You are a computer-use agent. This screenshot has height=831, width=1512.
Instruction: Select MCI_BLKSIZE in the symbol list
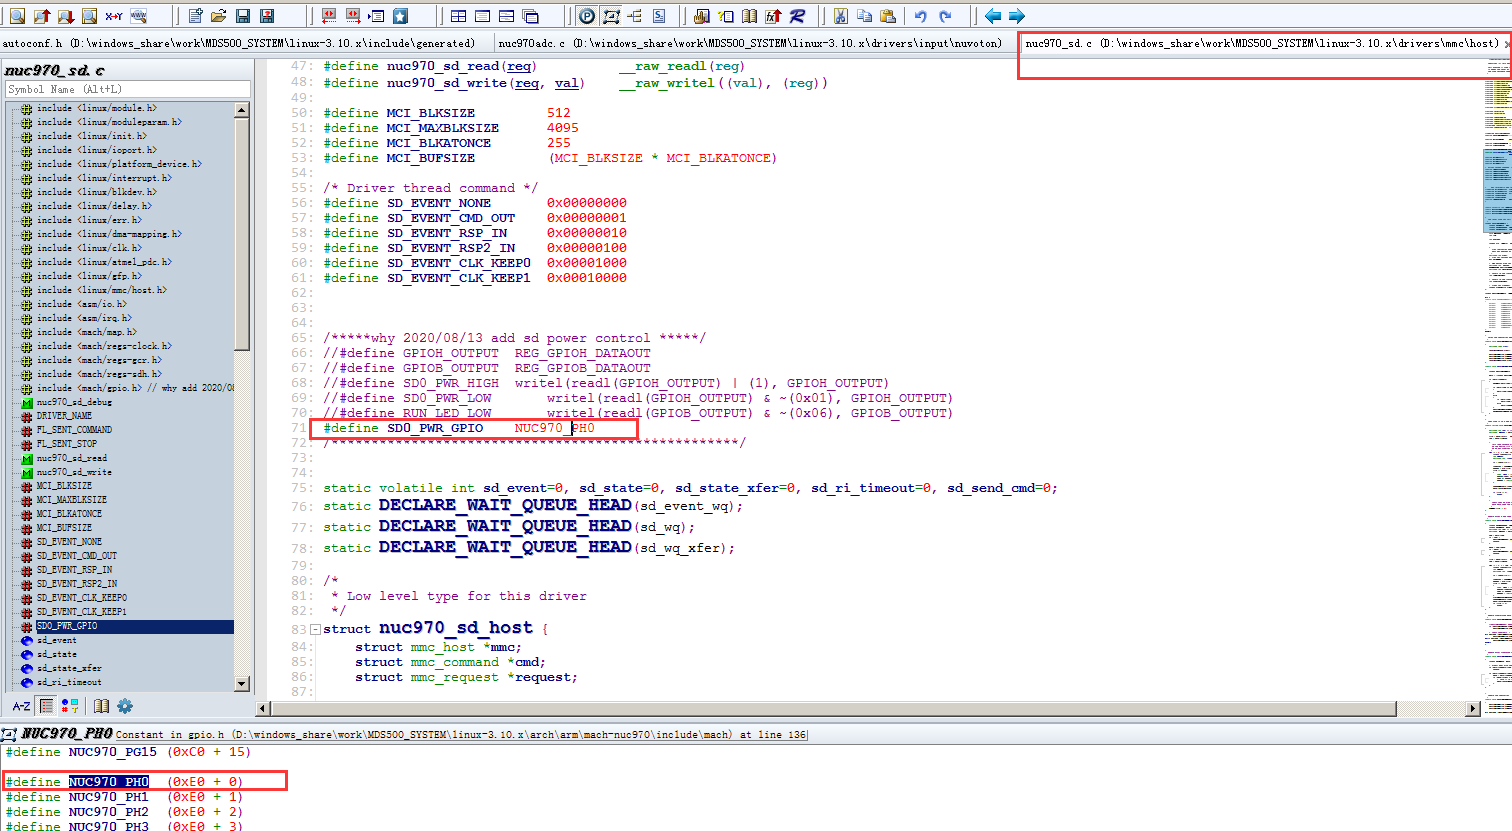click(x=64, y=486)
